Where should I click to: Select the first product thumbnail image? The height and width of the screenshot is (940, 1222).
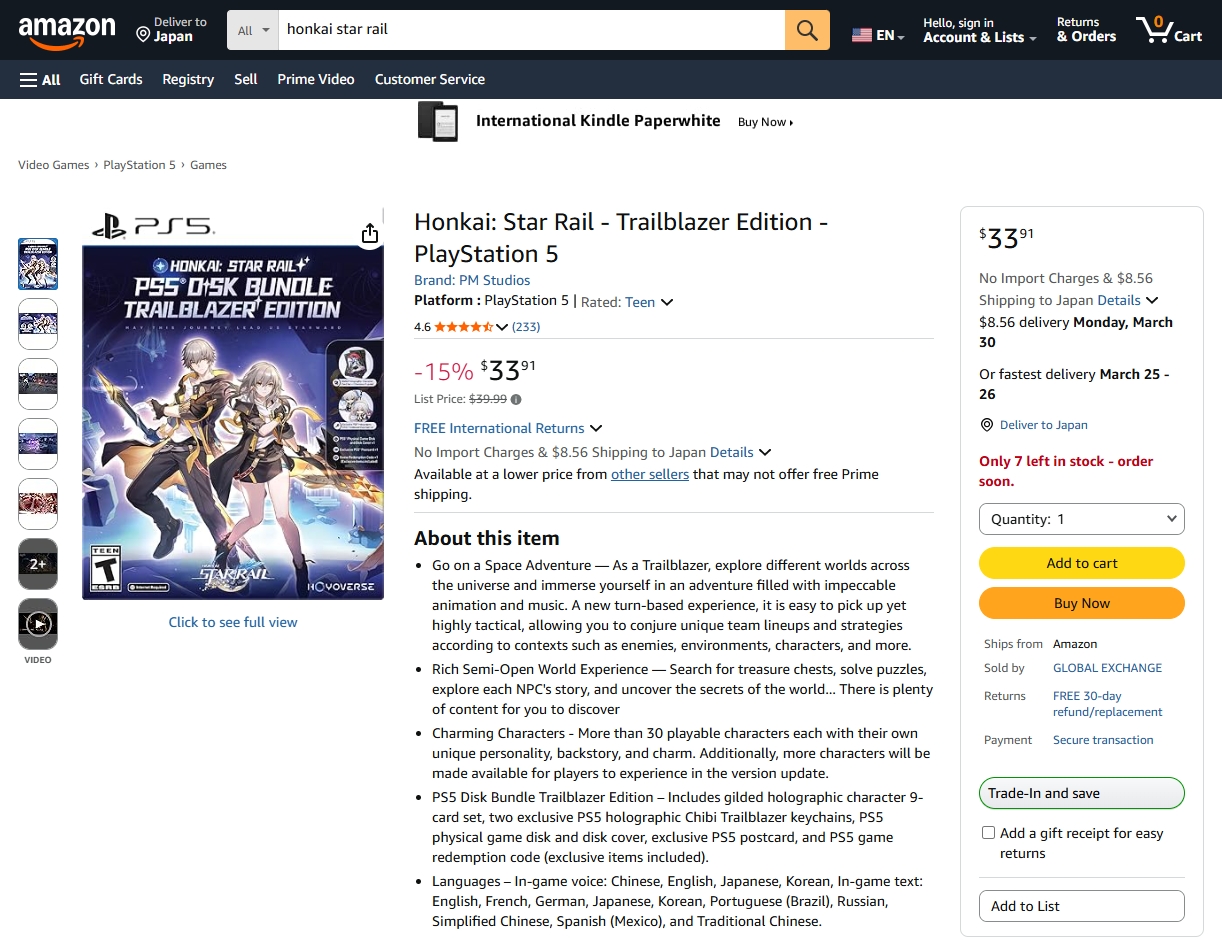click(38, 264)
